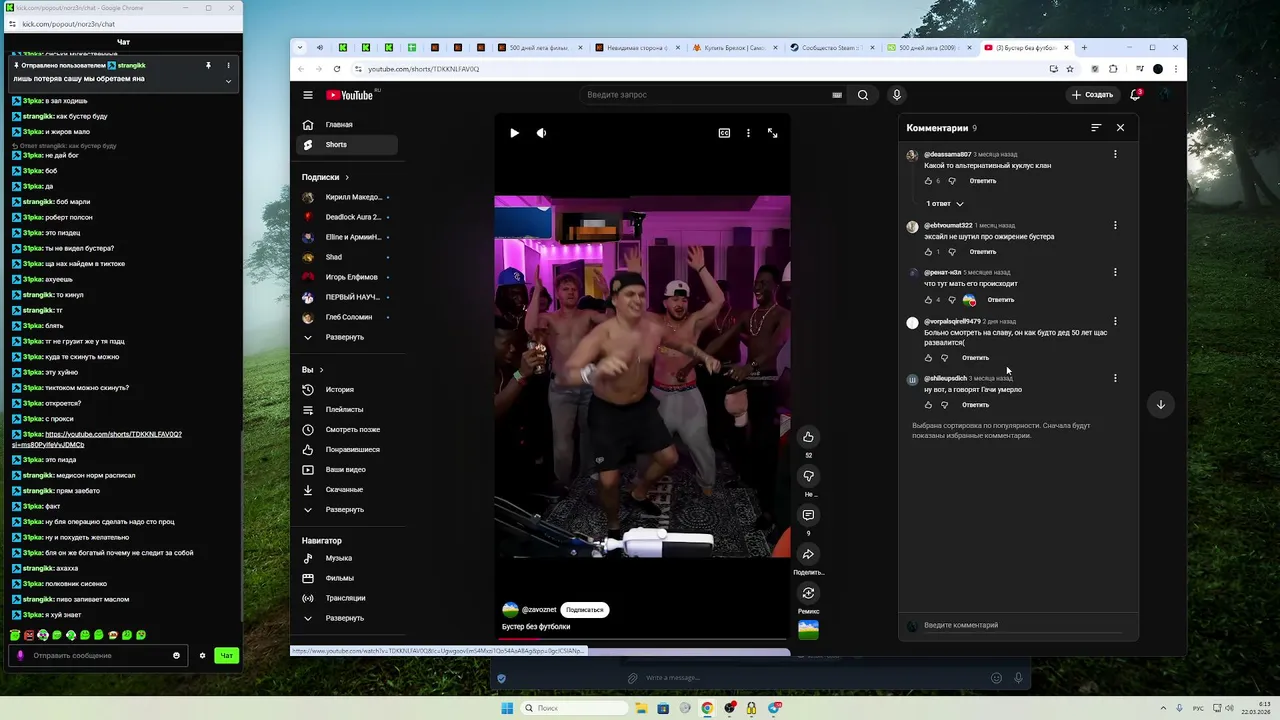Viewport: 1280px width, 720px height.
Task: Click the YouTube search magnifier button
Action: pyautogui.click(x=863, y=95)
